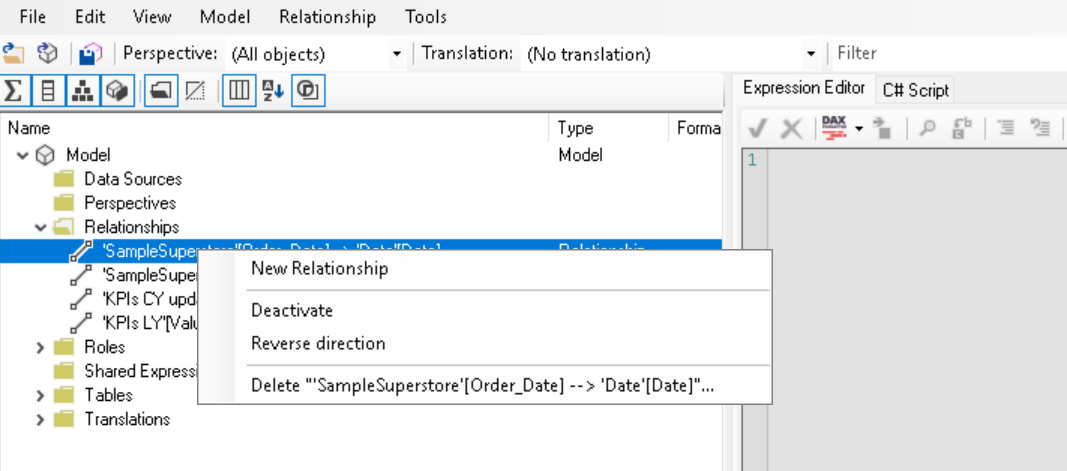The width and height of the screenshot is (1067, 471).
Task: Click the Format column header
Action: (x=695, y=128)
